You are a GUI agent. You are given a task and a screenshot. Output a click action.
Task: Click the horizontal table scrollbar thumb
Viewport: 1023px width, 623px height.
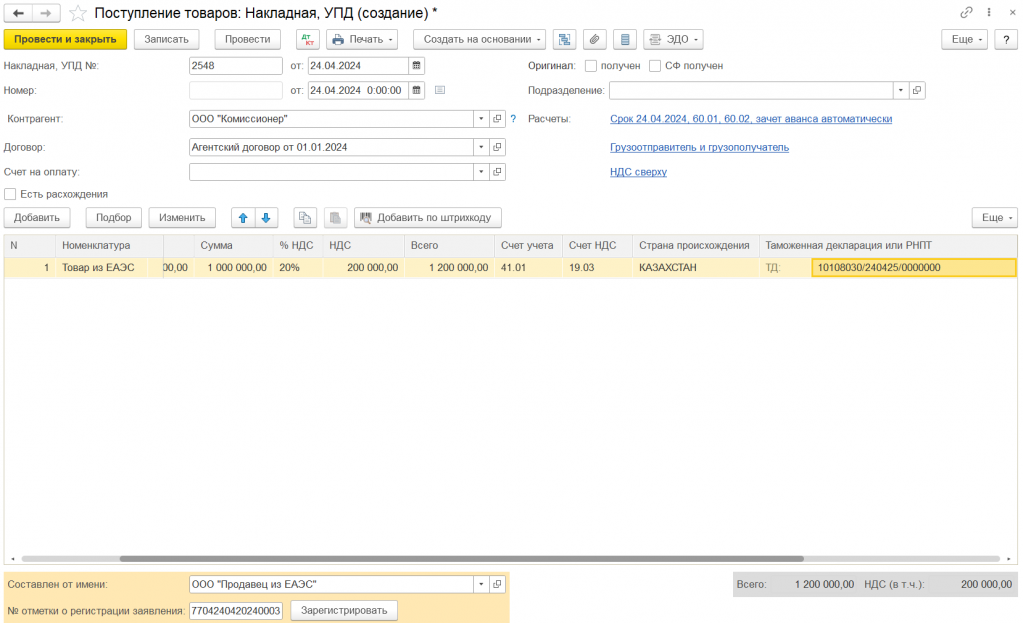[x=461, y=559]
